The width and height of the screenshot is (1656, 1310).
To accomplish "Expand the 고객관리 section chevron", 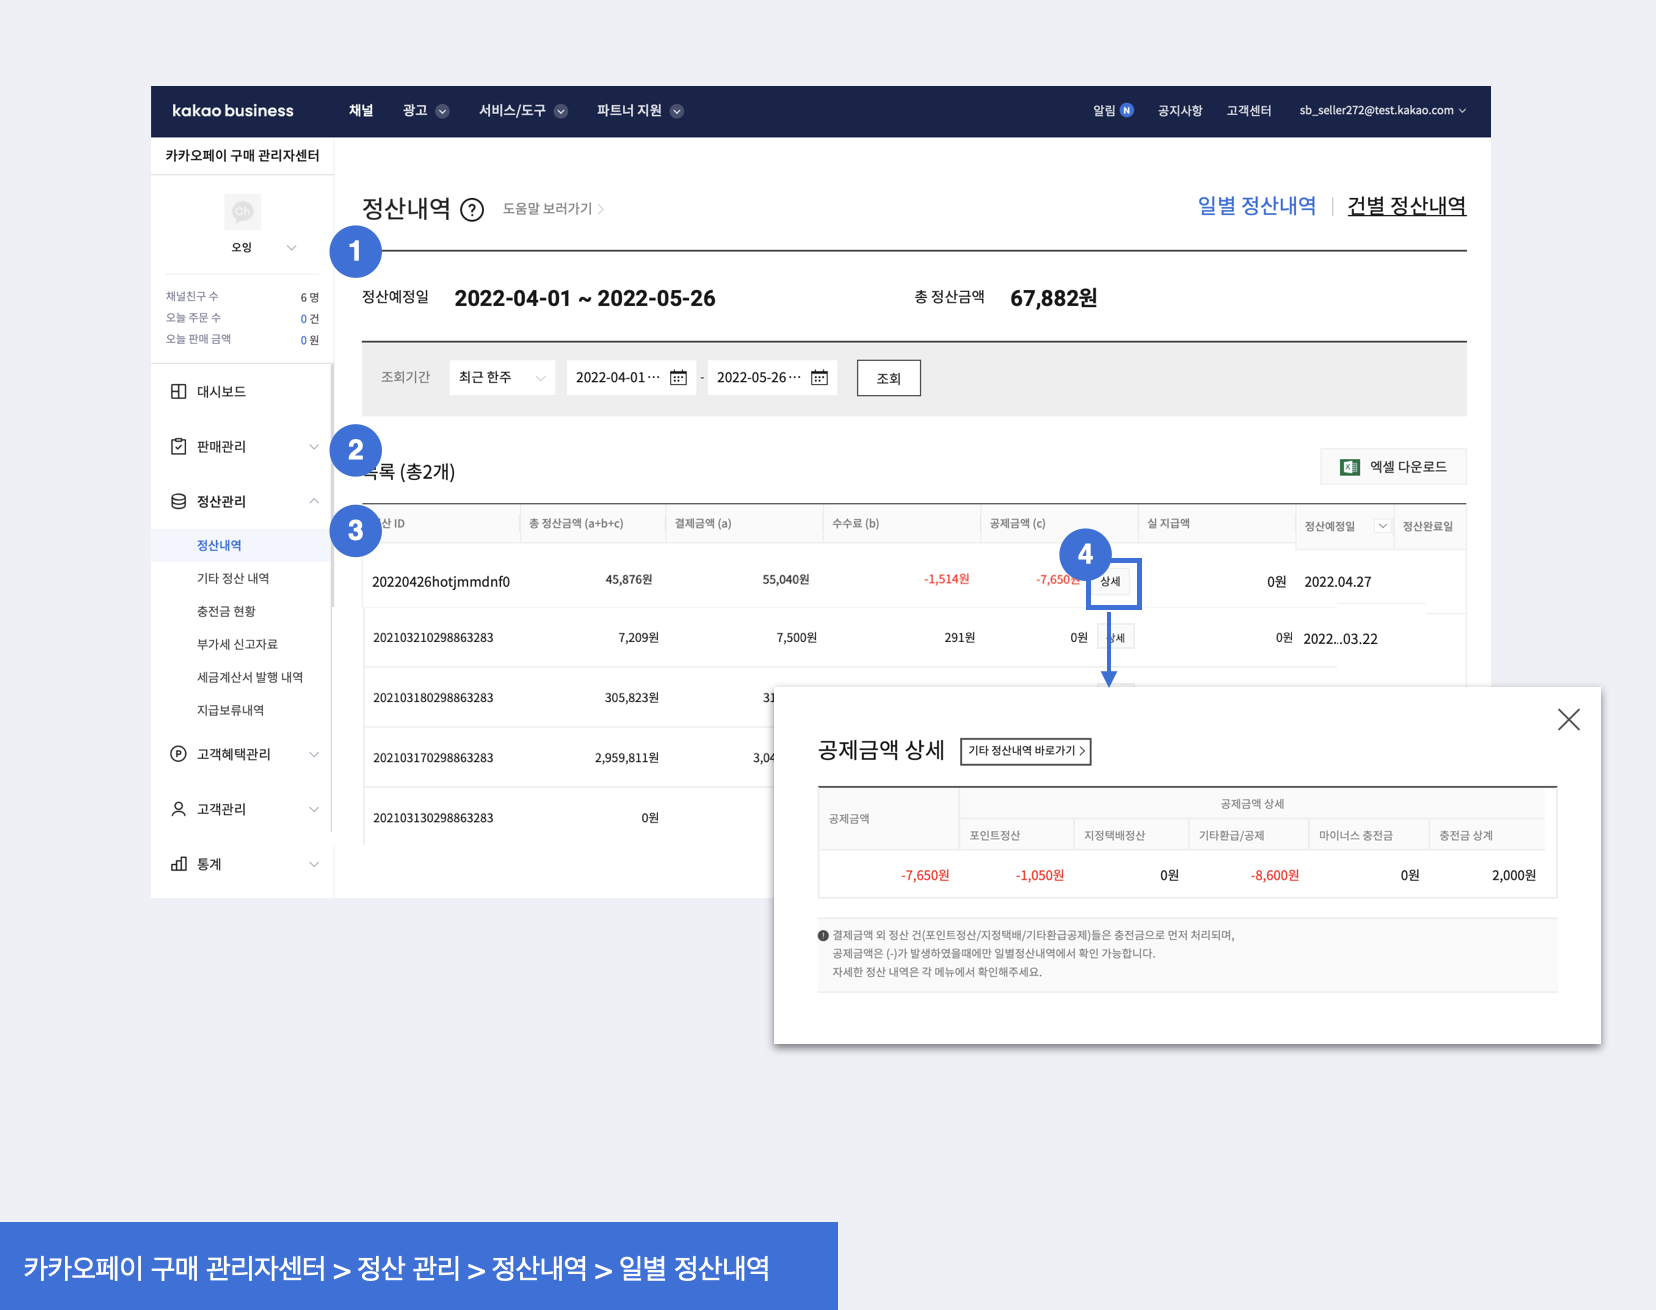I will (x=314, y=809).
